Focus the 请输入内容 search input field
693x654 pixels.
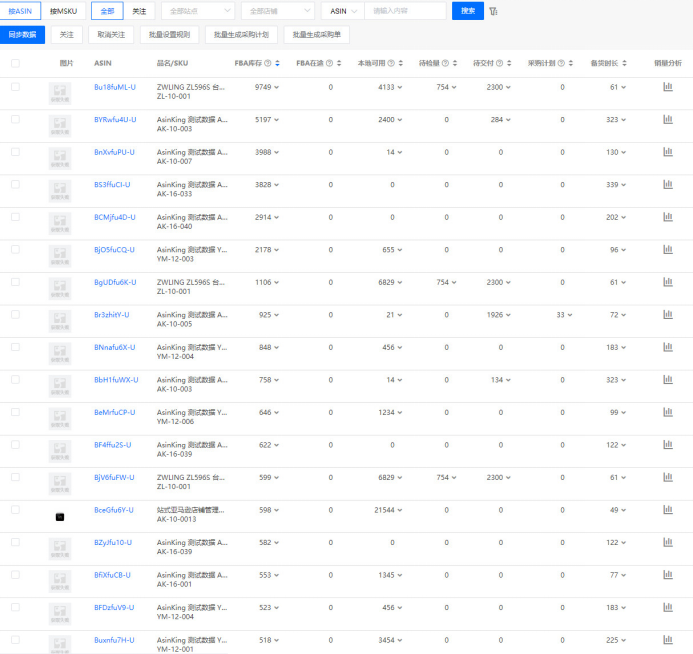(x=405, y=11)
